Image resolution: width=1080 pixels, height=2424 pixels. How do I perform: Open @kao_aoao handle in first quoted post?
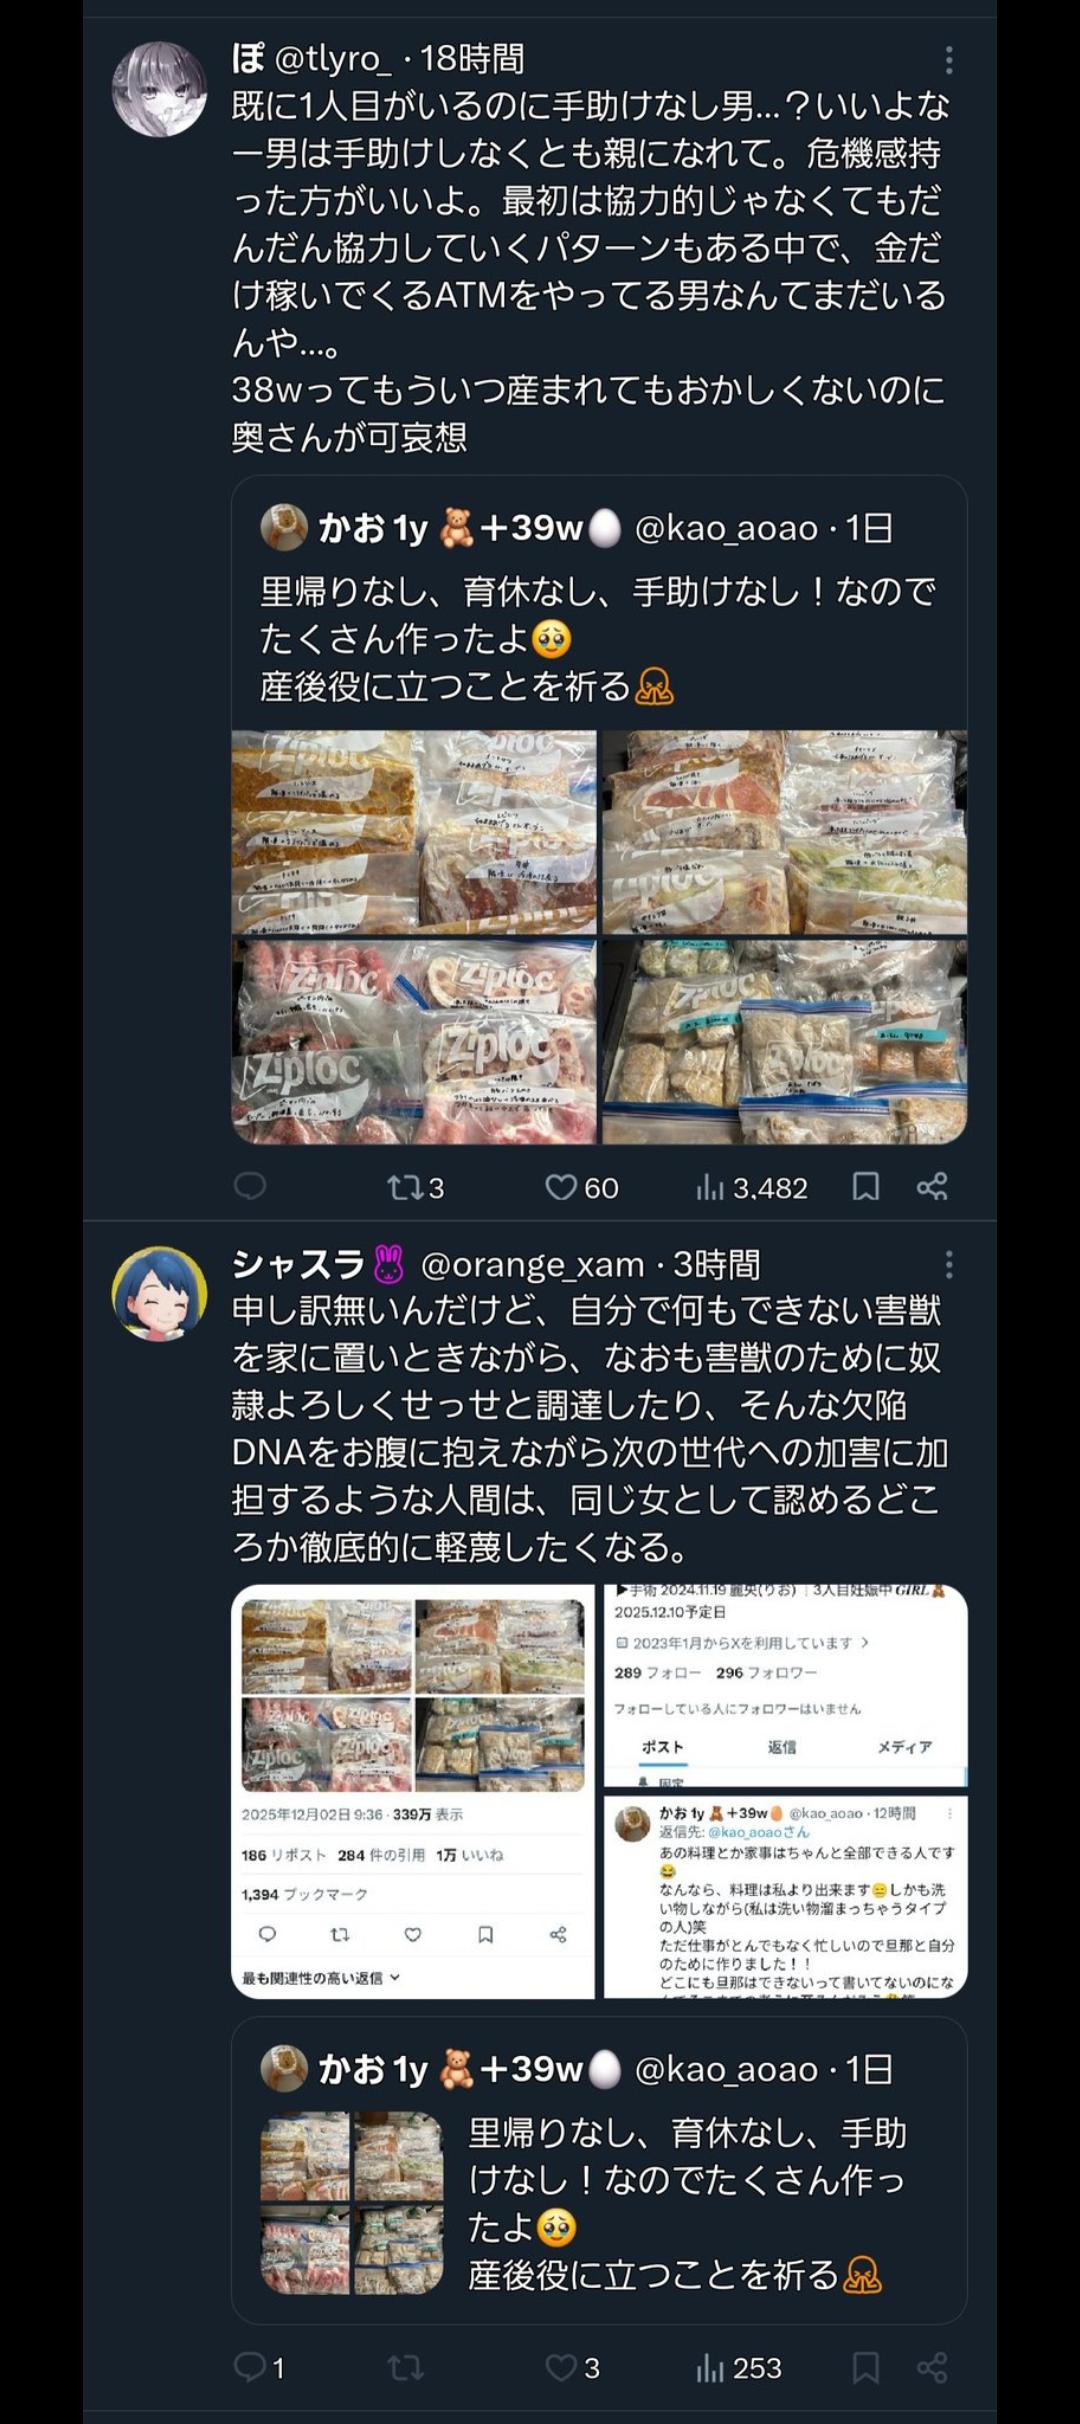point(726,528)
